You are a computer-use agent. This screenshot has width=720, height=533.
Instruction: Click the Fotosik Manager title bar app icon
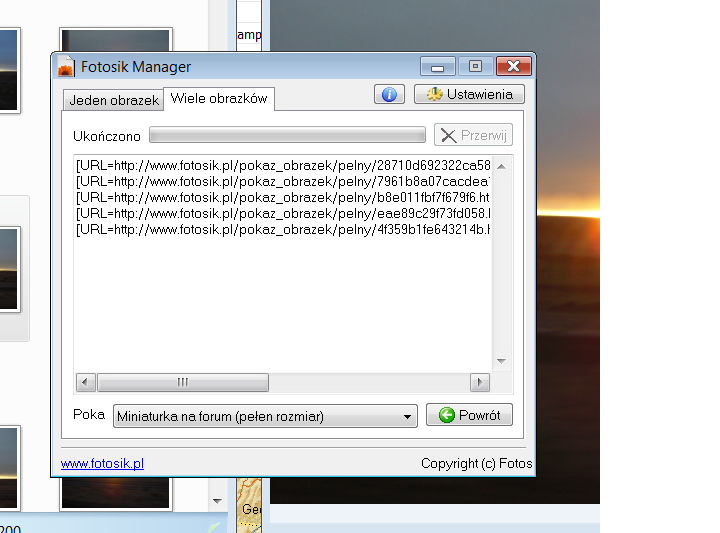66,67
